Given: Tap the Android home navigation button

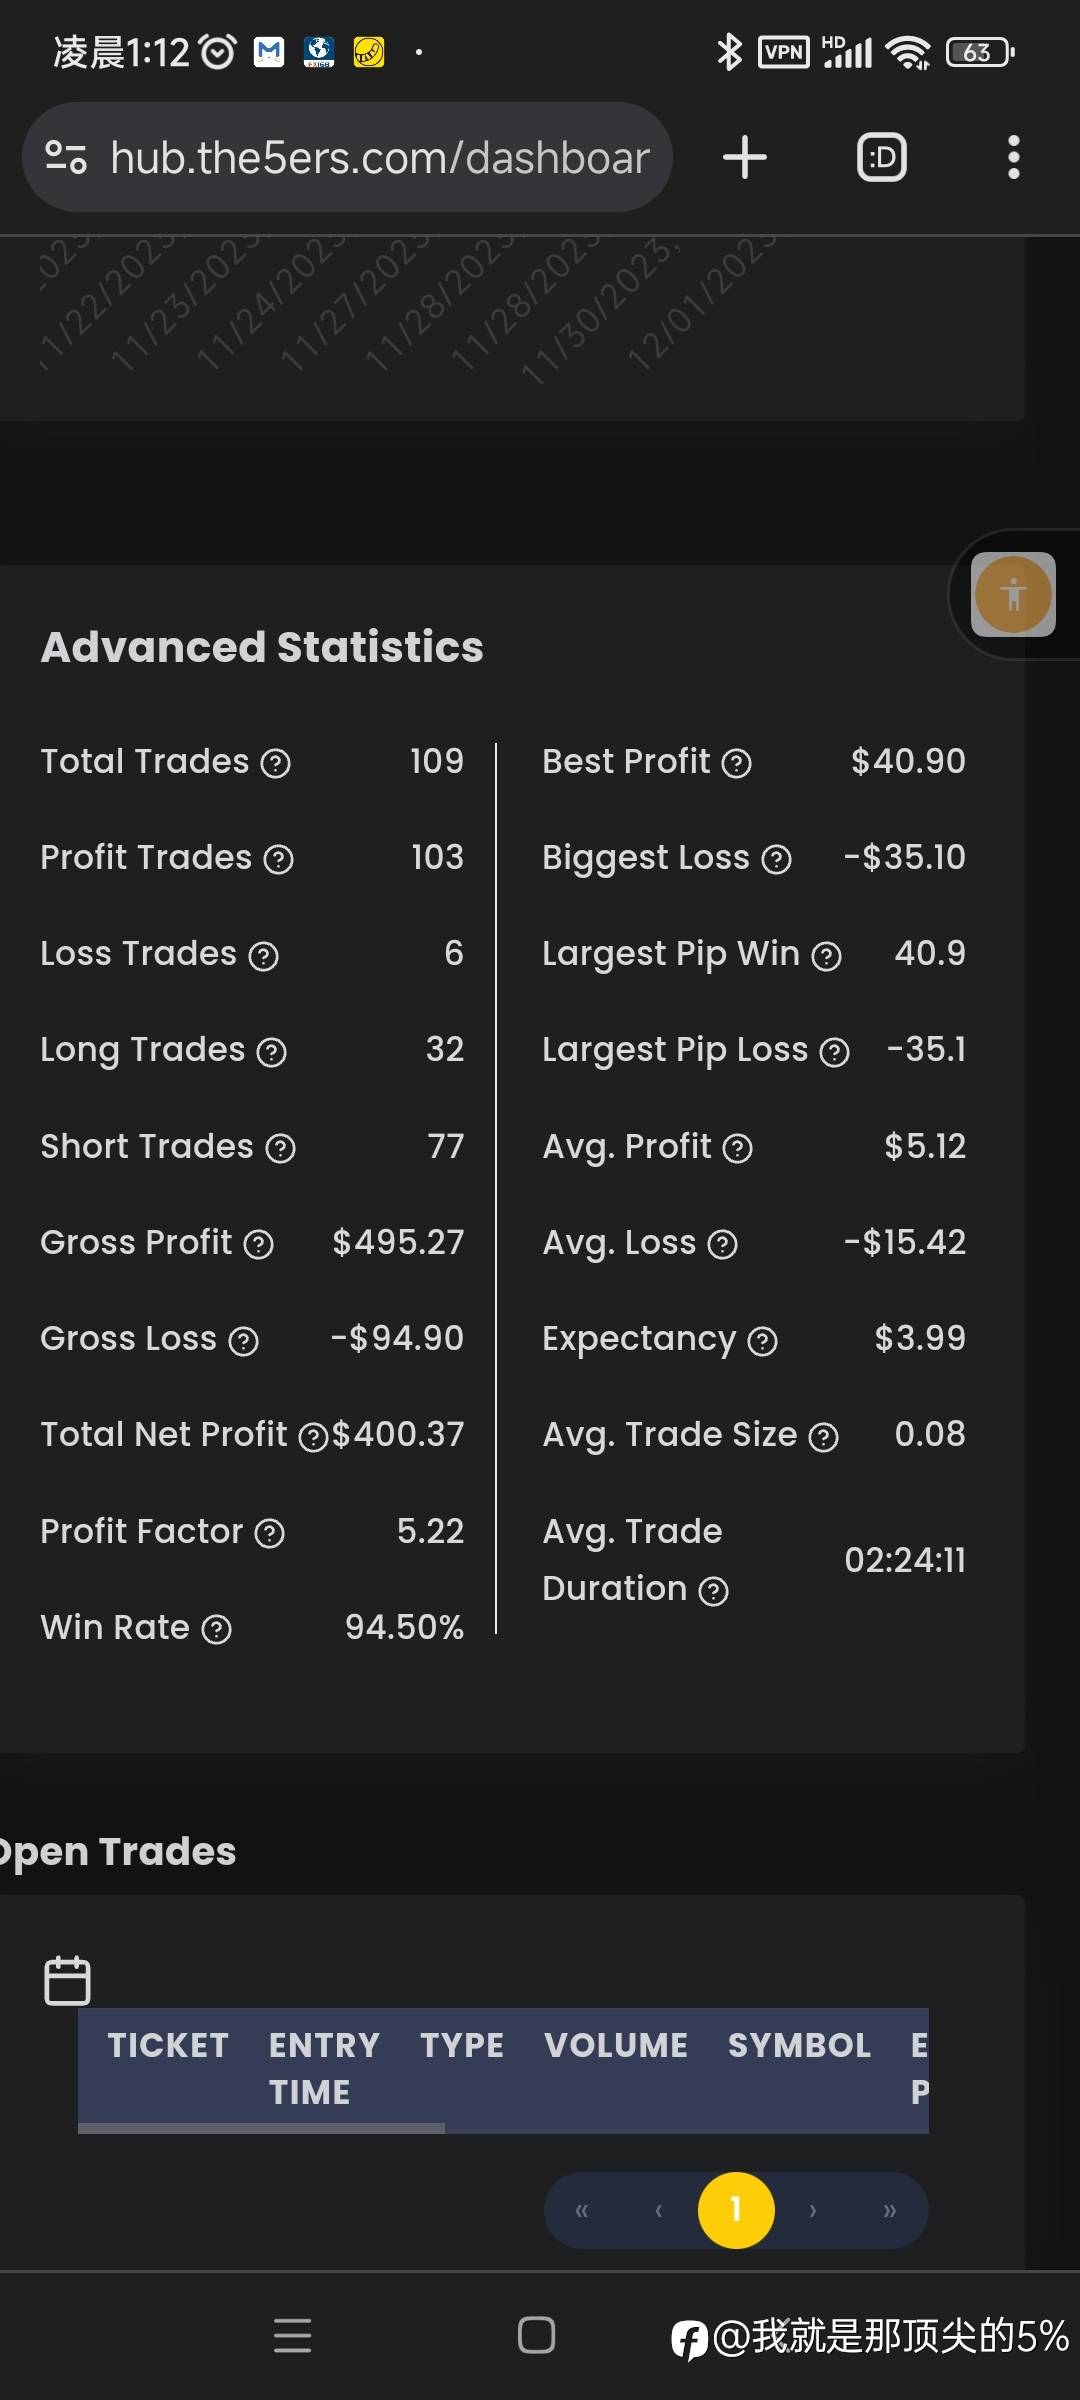Looking at the screenshot, I should 536,2335.
